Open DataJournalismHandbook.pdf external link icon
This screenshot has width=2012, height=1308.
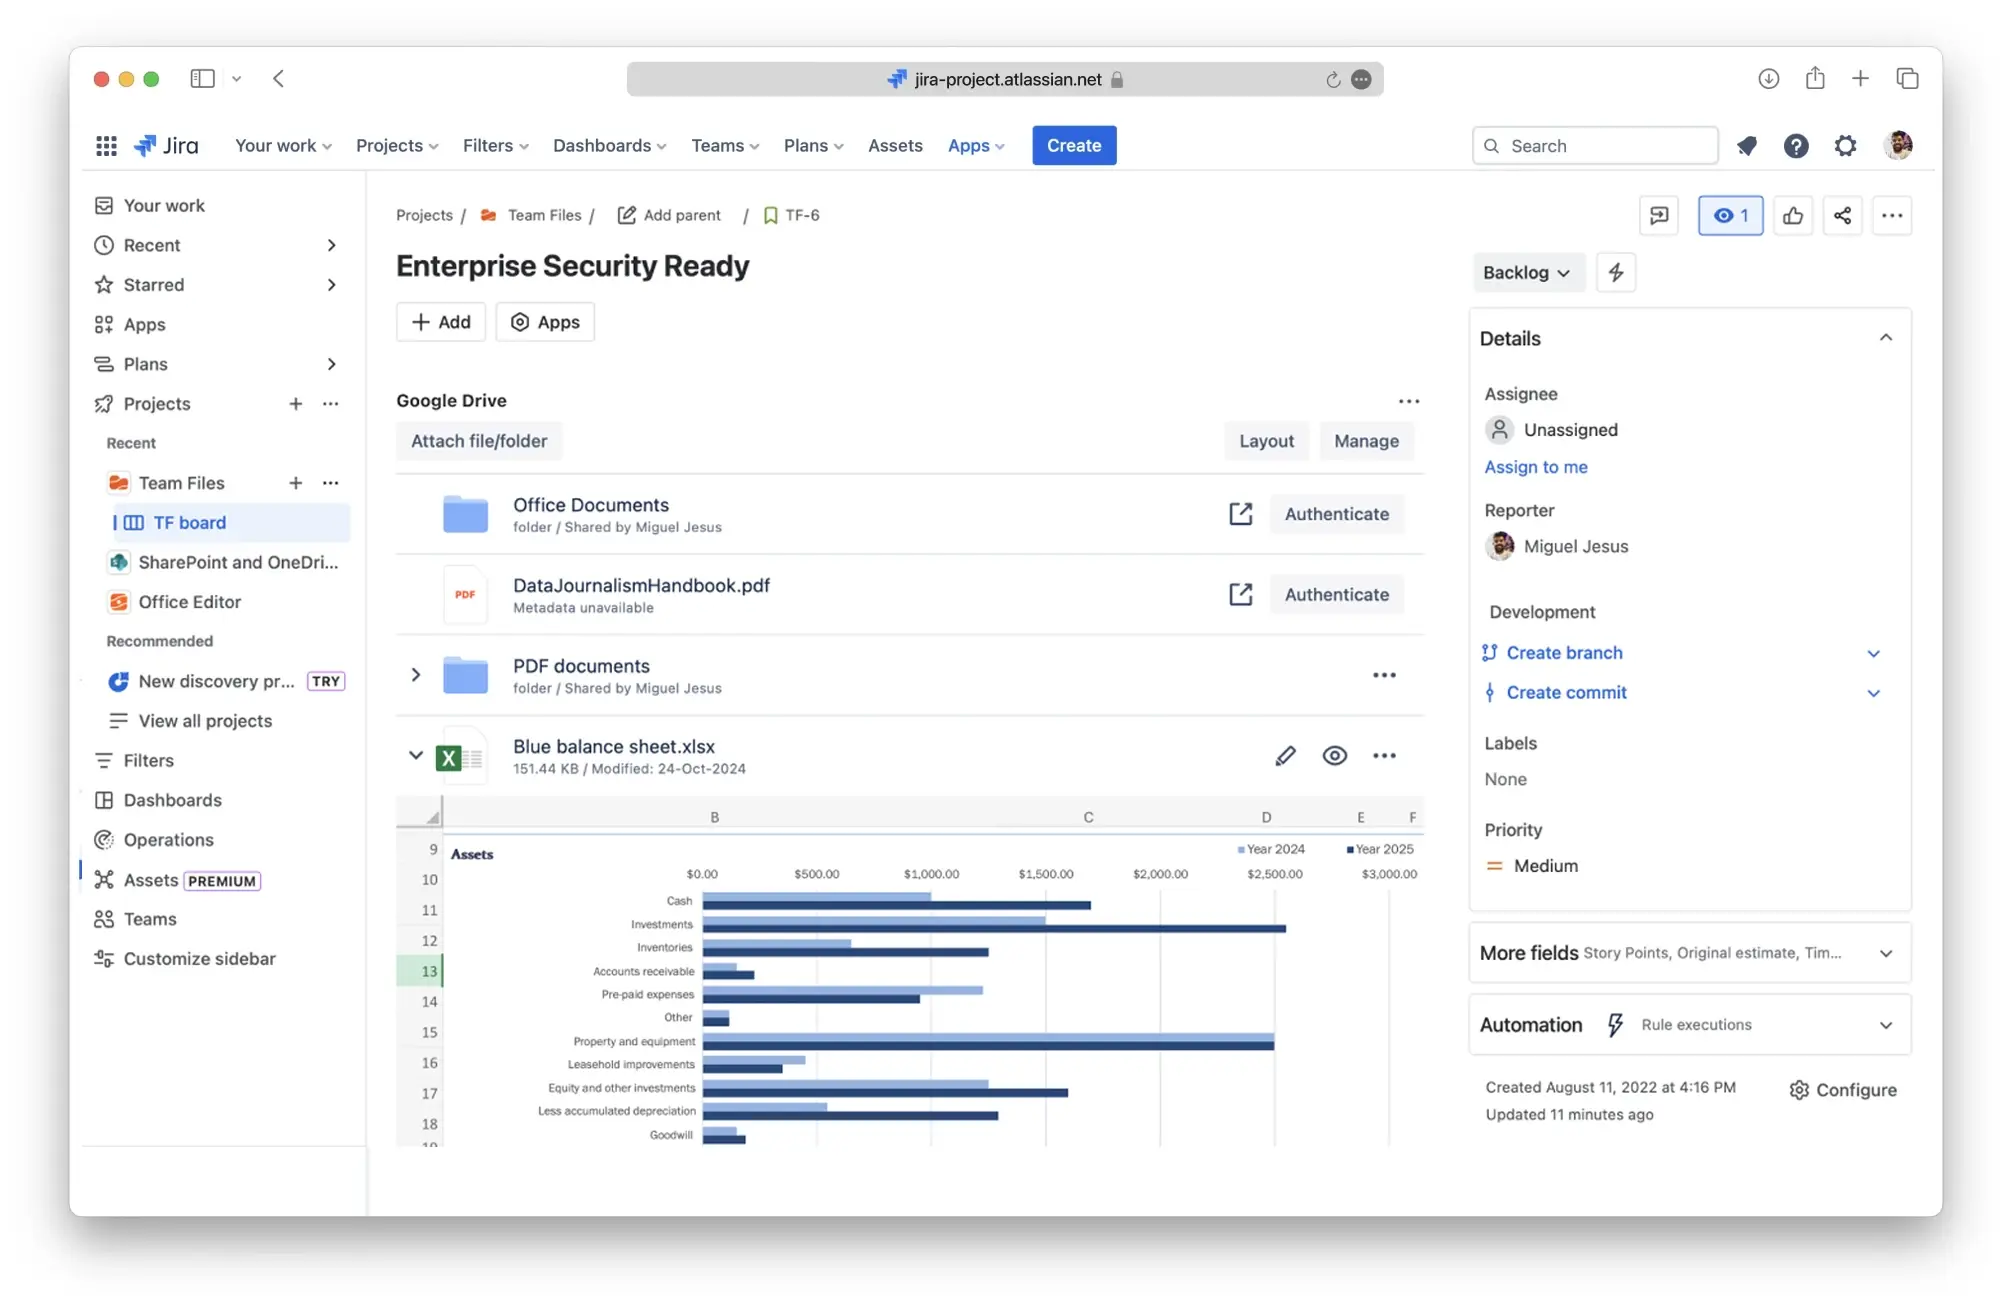pos(1240,595)
